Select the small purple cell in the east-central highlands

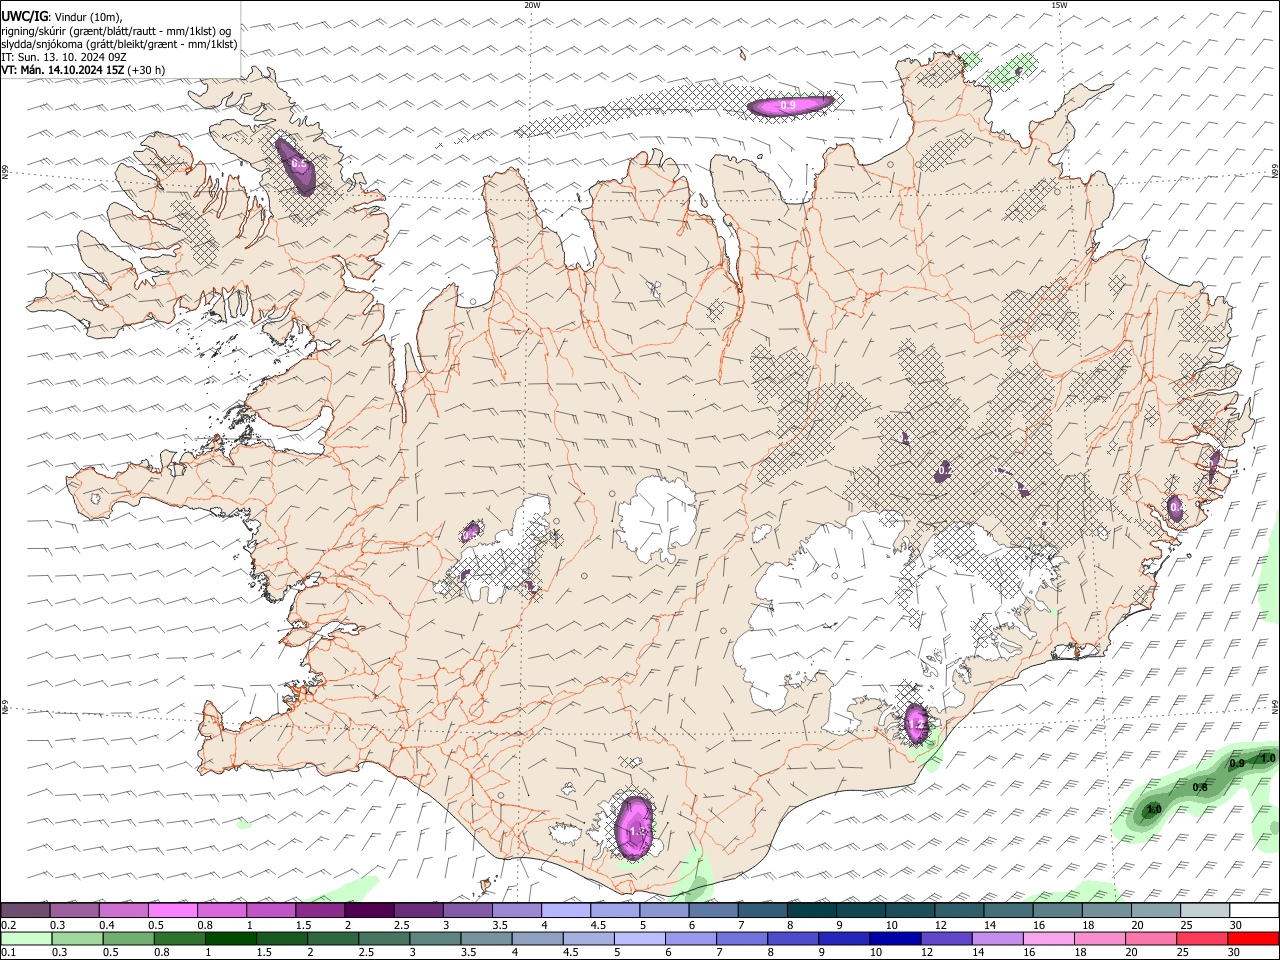(x=943, y=471)
